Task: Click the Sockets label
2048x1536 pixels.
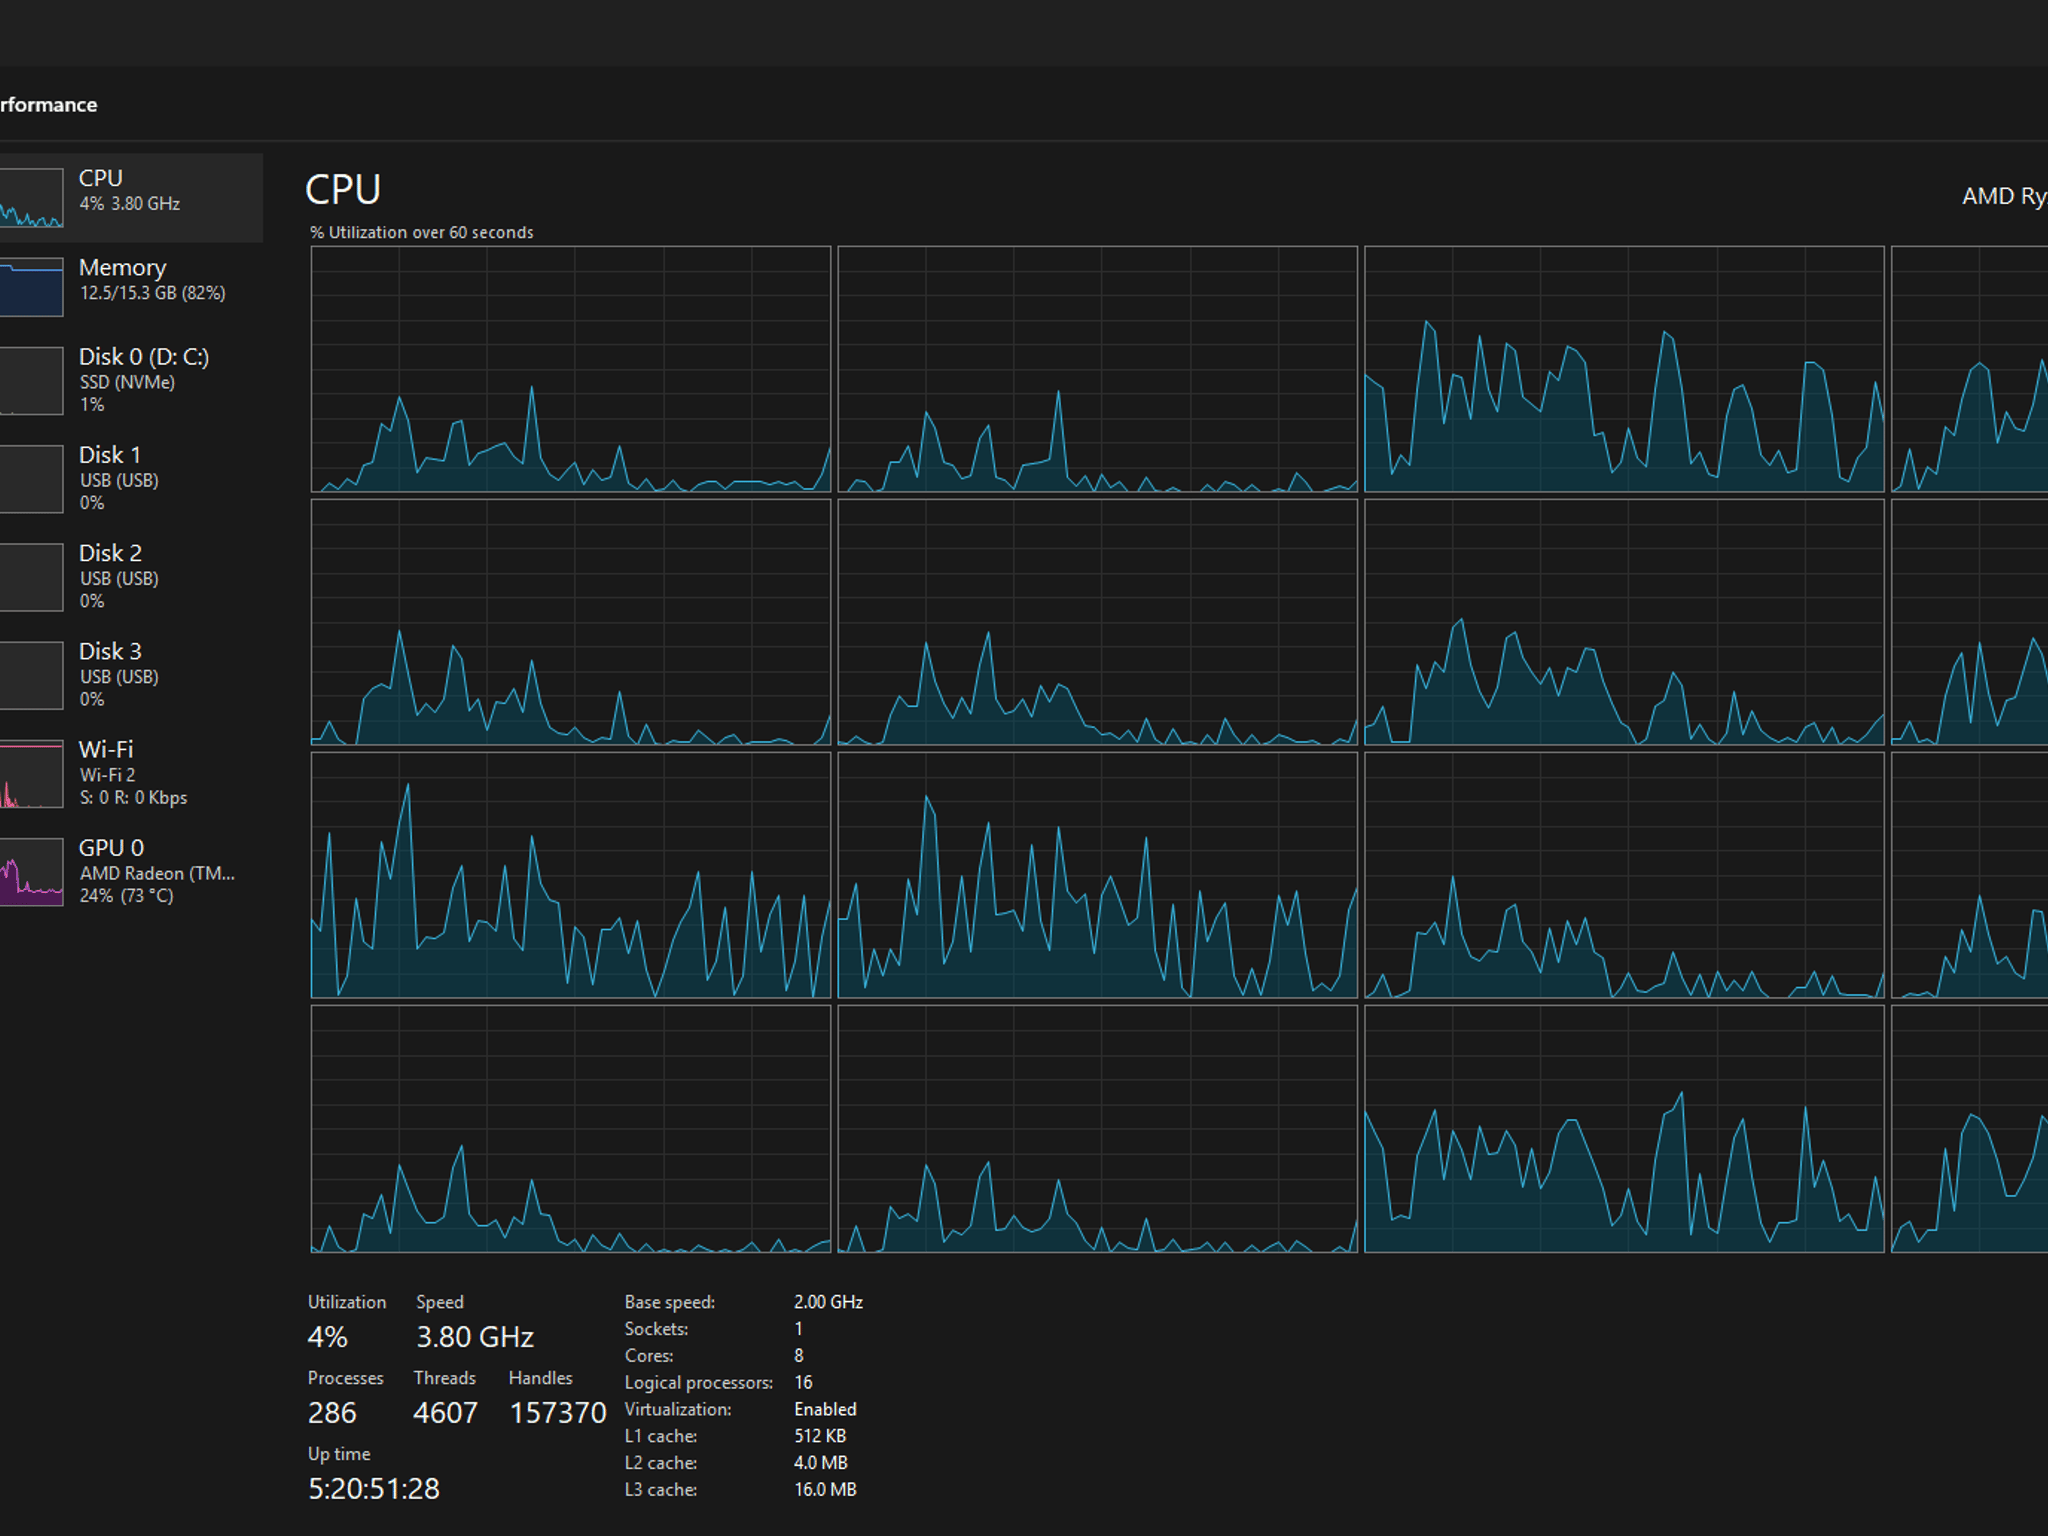Action: [x=656, y=1329]
